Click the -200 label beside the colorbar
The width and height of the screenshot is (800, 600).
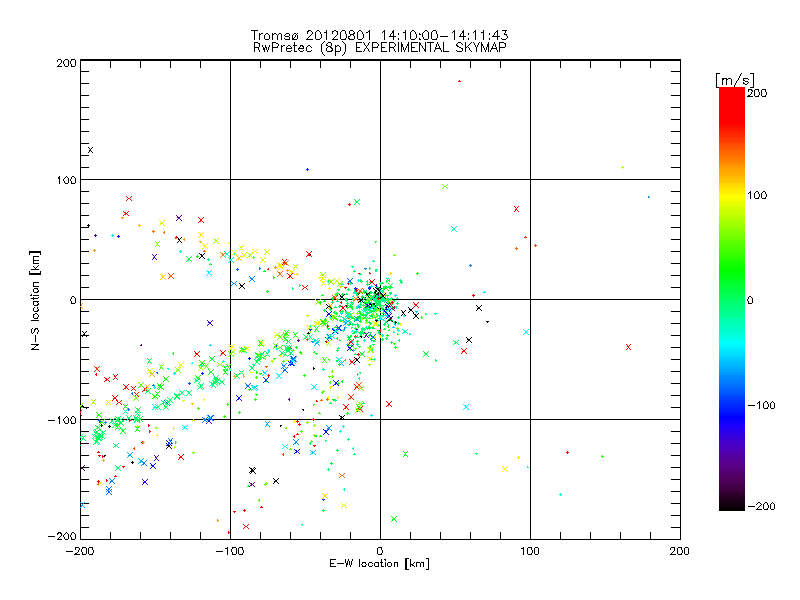click(x=761, y=506)
